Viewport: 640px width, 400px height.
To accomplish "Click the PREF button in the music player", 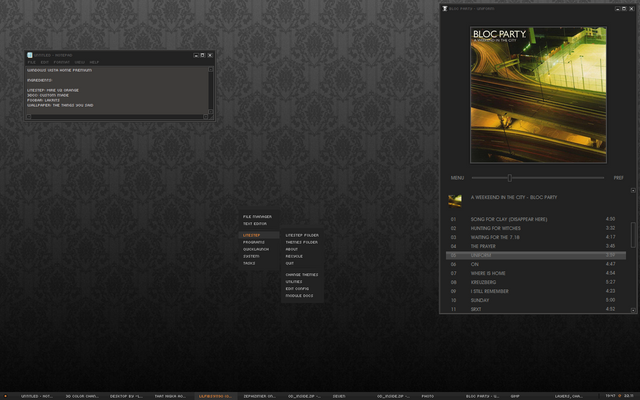I will click(x=618, y=178).
